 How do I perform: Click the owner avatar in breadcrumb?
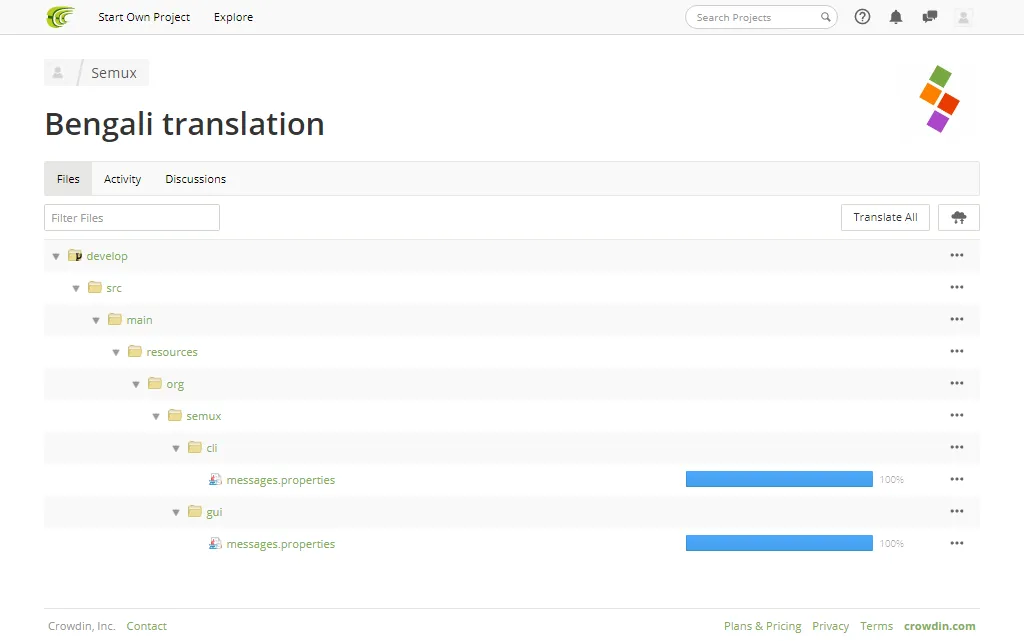point(58,72)
